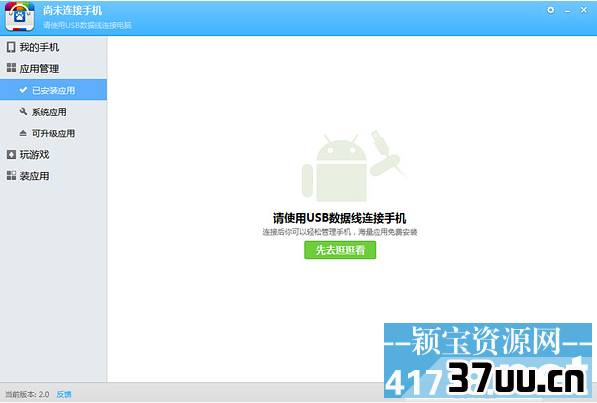The width and height of the screenshot is (597, 403).
Task: Click the Baidu assistant bag logo
Action: [x=19, y=16]
